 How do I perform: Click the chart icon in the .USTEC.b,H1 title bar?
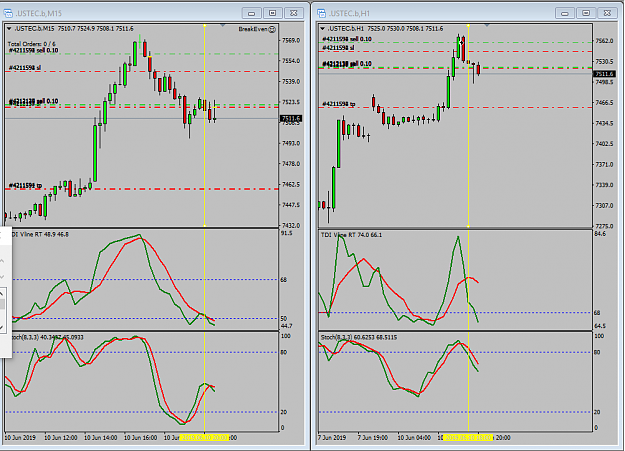[x=321, y=14]
